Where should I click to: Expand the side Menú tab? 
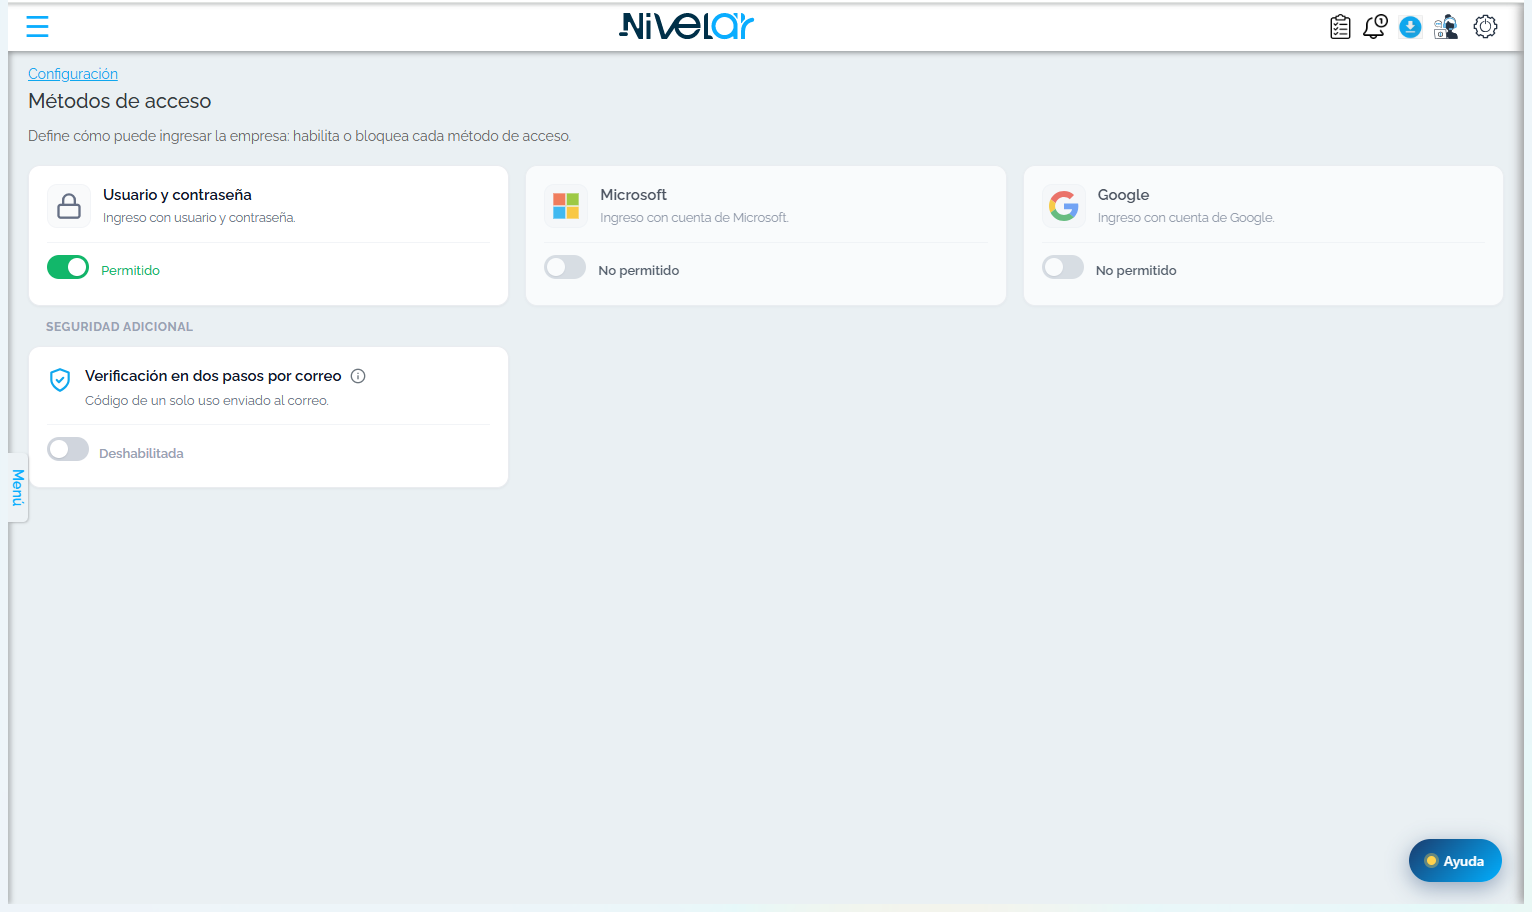click(18, 487)
